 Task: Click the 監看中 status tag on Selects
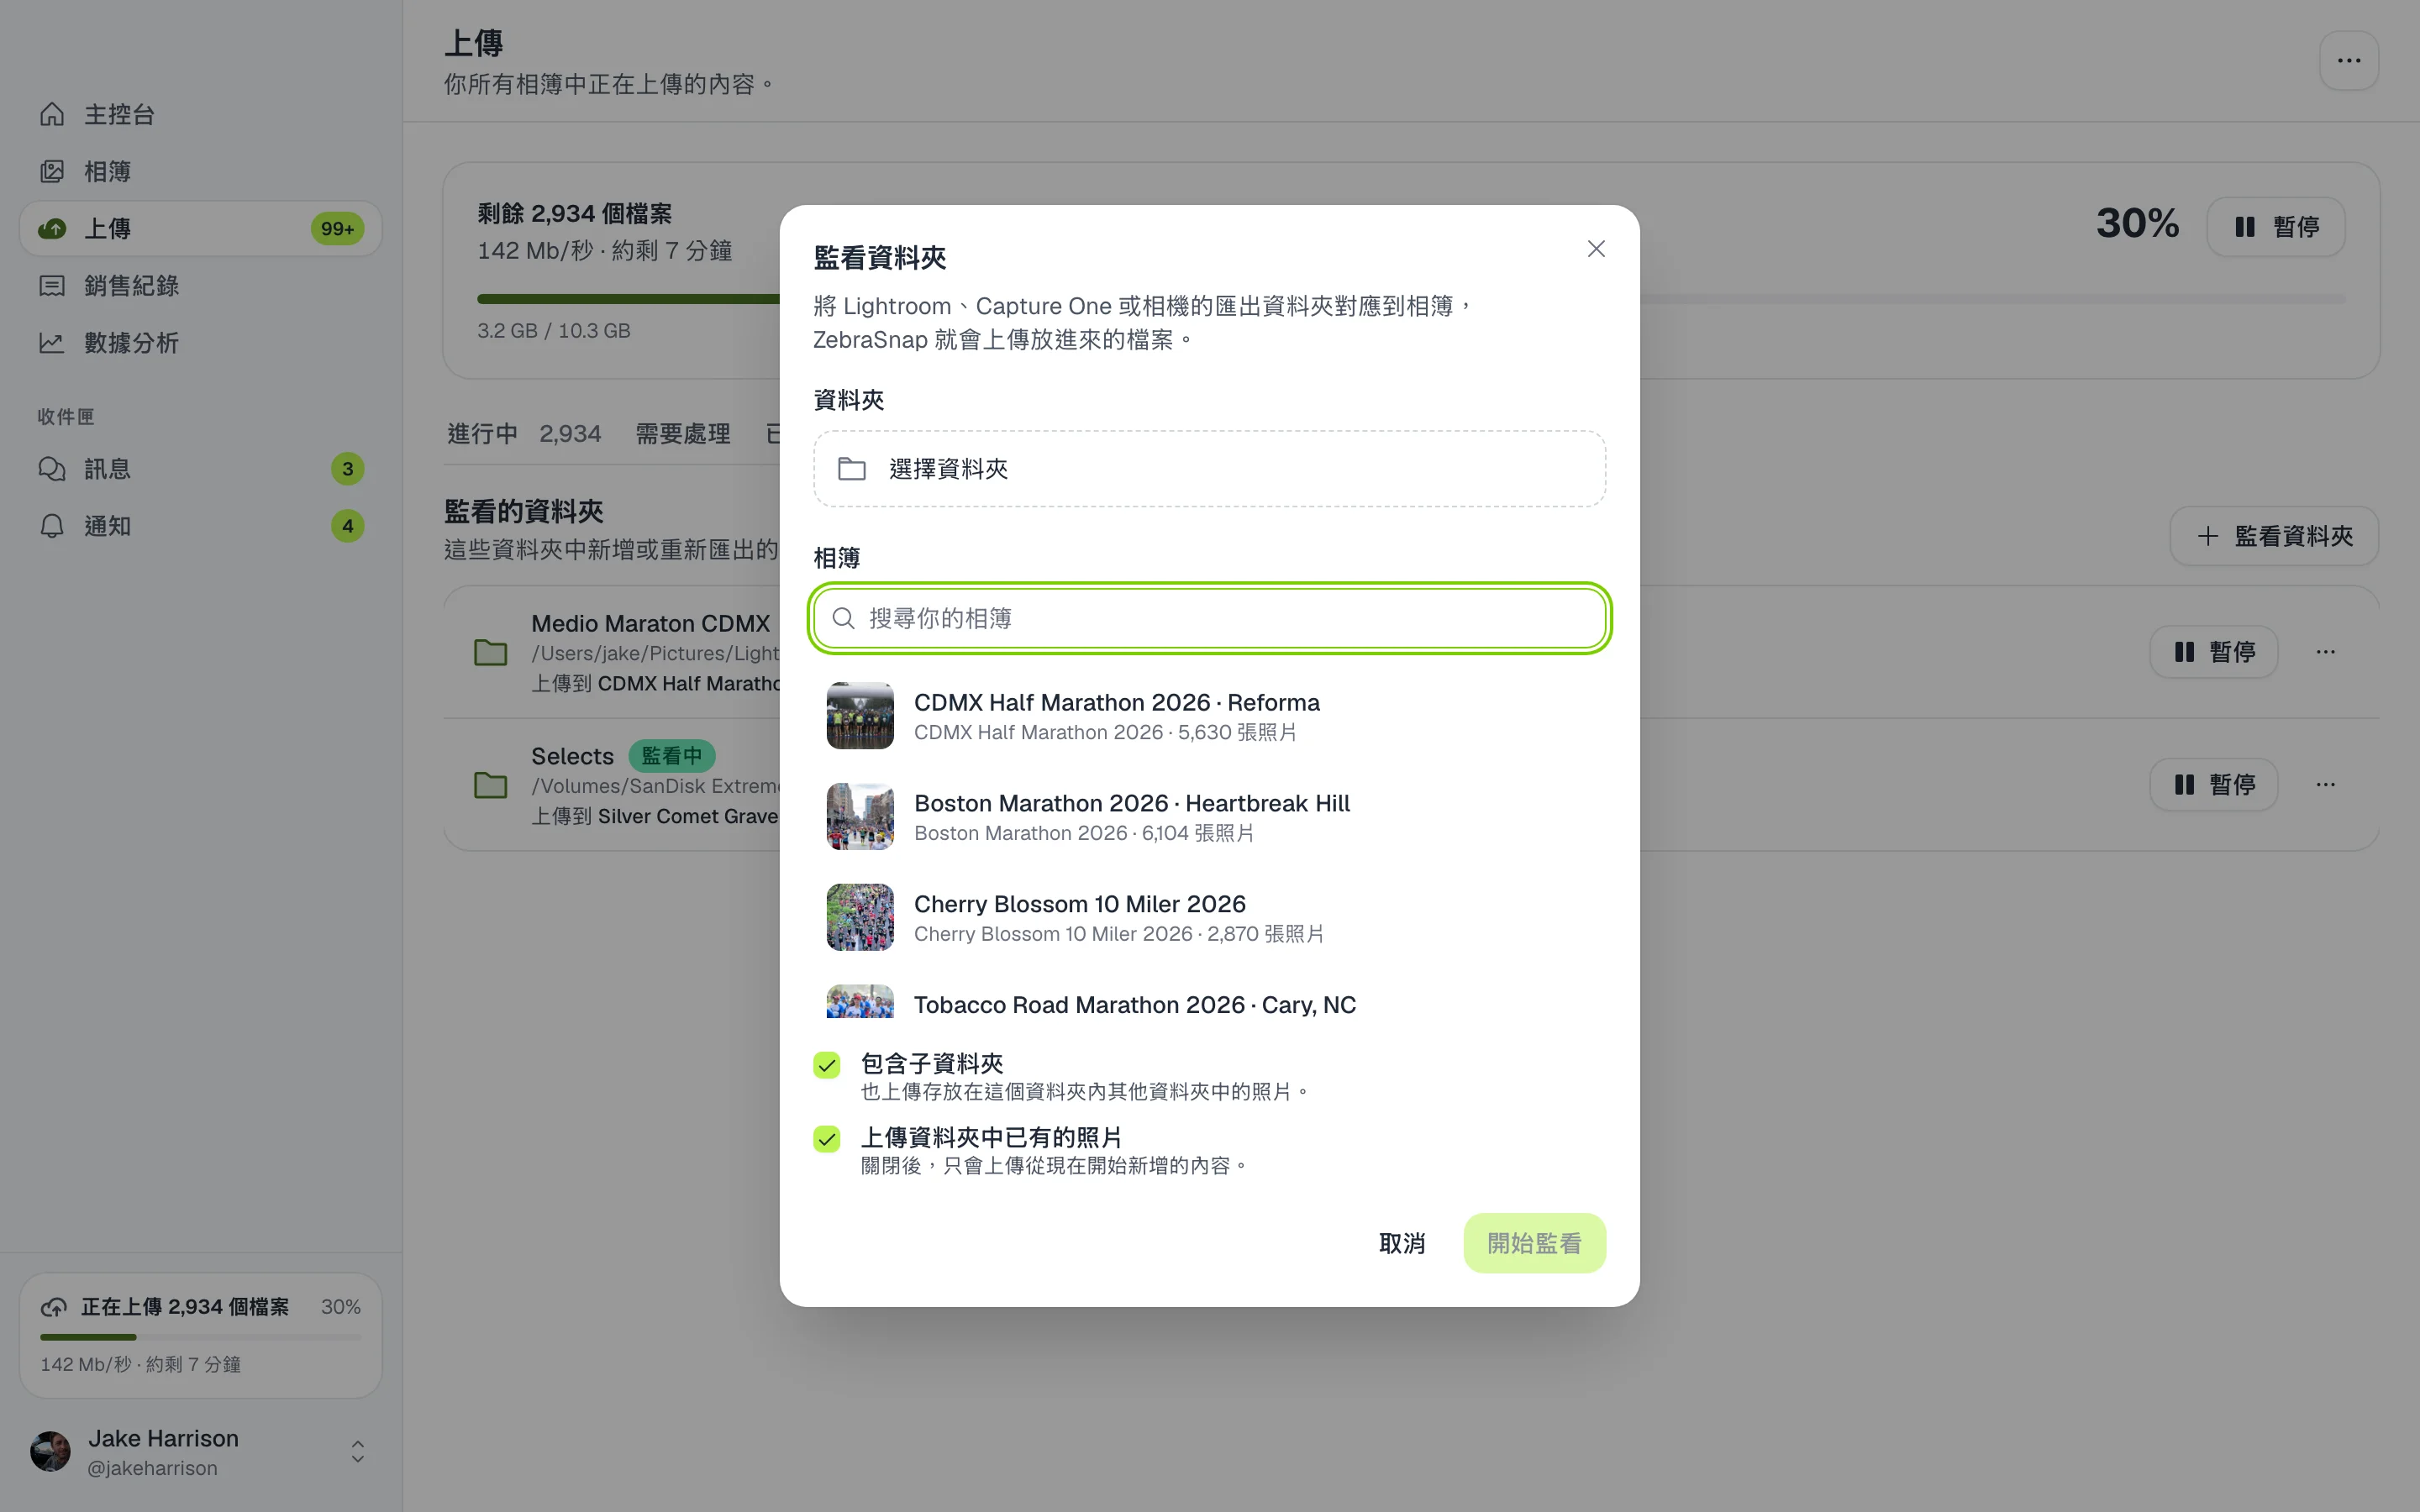click(671, 756)
